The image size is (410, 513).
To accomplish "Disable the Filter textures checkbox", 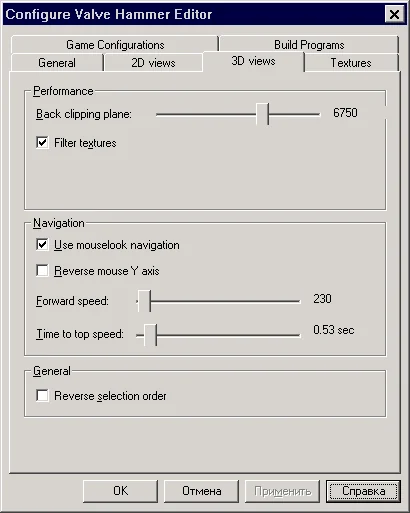I will coord(42,143).
